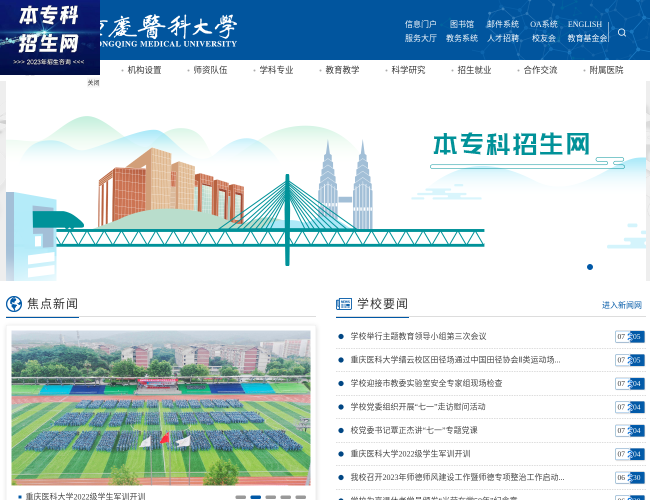
Task: Click the 学校要闻 section heading
Action: (382, 304)
